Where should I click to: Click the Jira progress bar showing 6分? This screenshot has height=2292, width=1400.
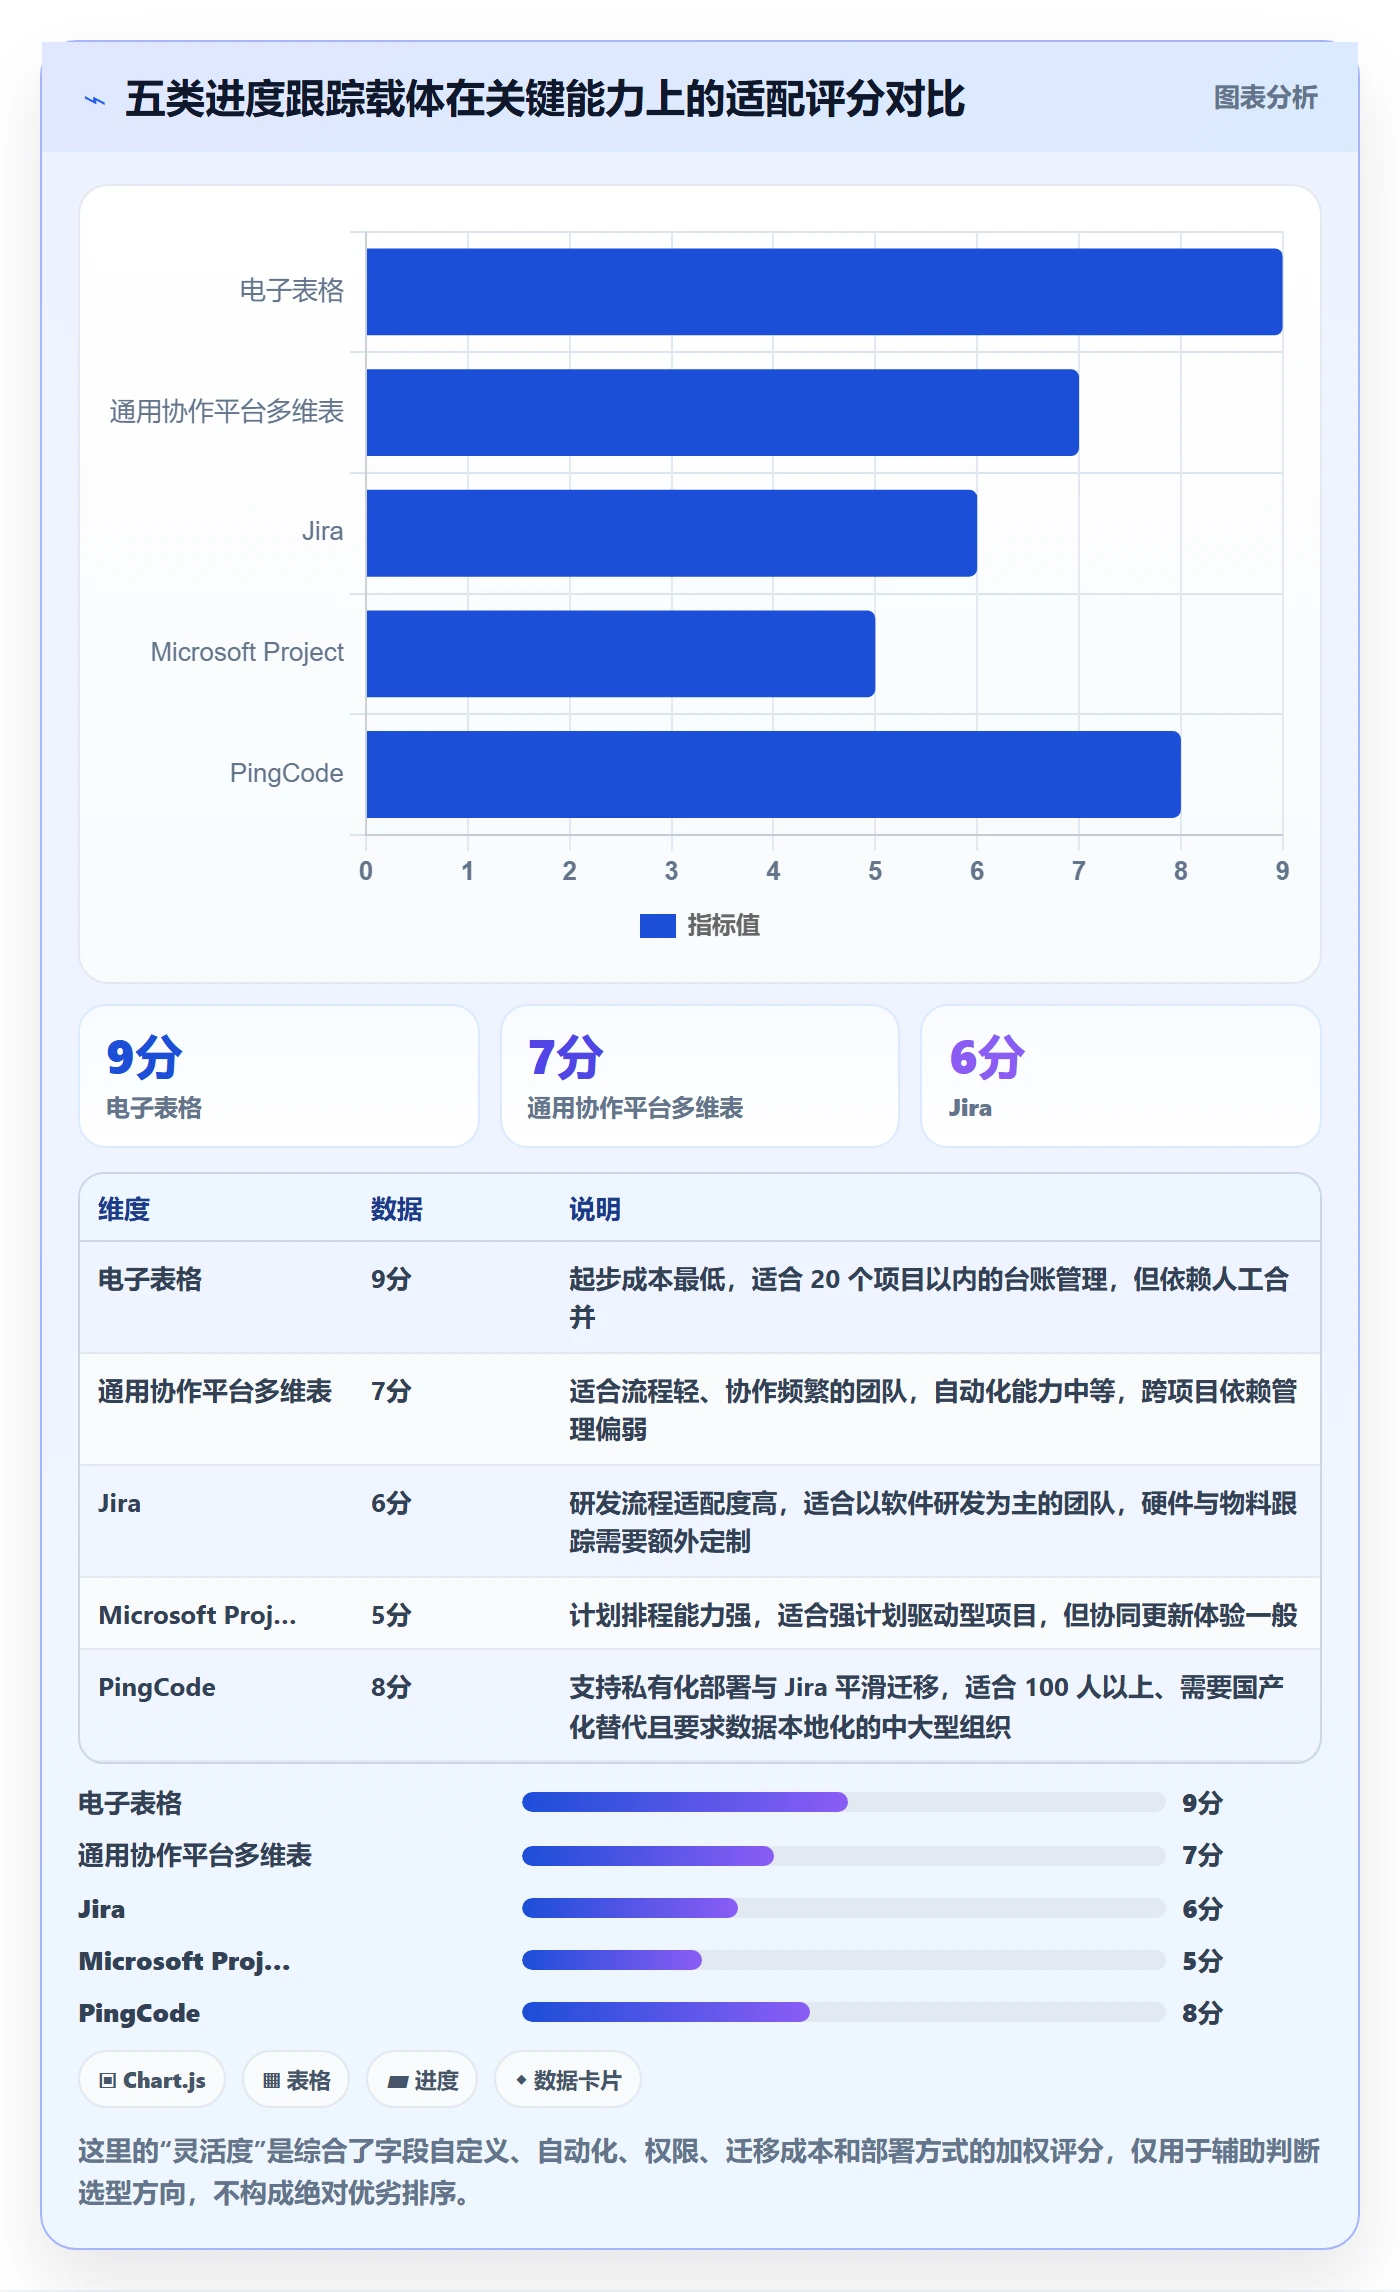[843, 1908]
